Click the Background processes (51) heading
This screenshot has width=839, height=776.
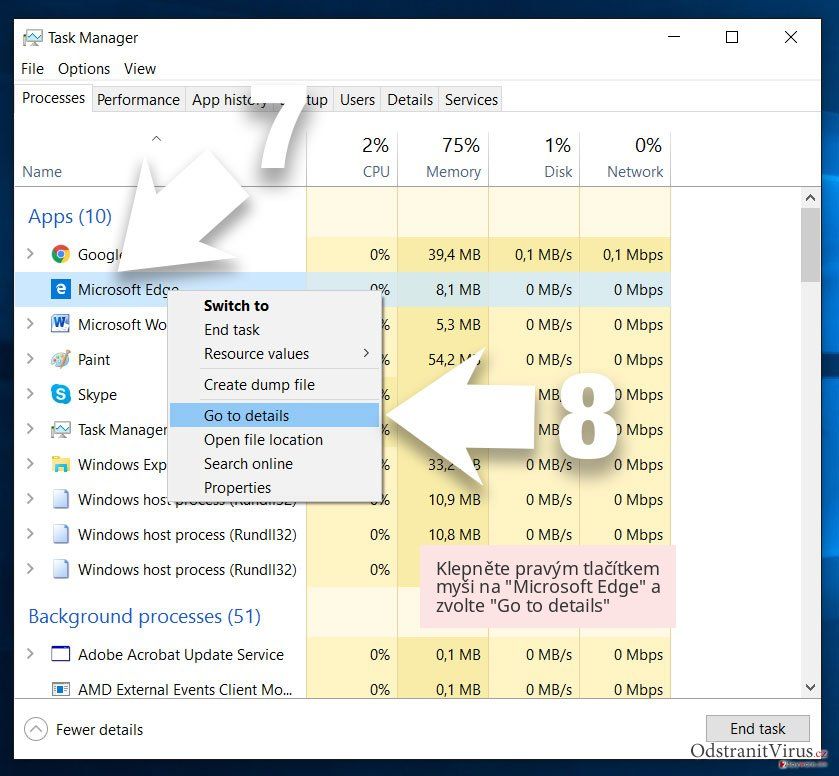click(x=144, y=616)
